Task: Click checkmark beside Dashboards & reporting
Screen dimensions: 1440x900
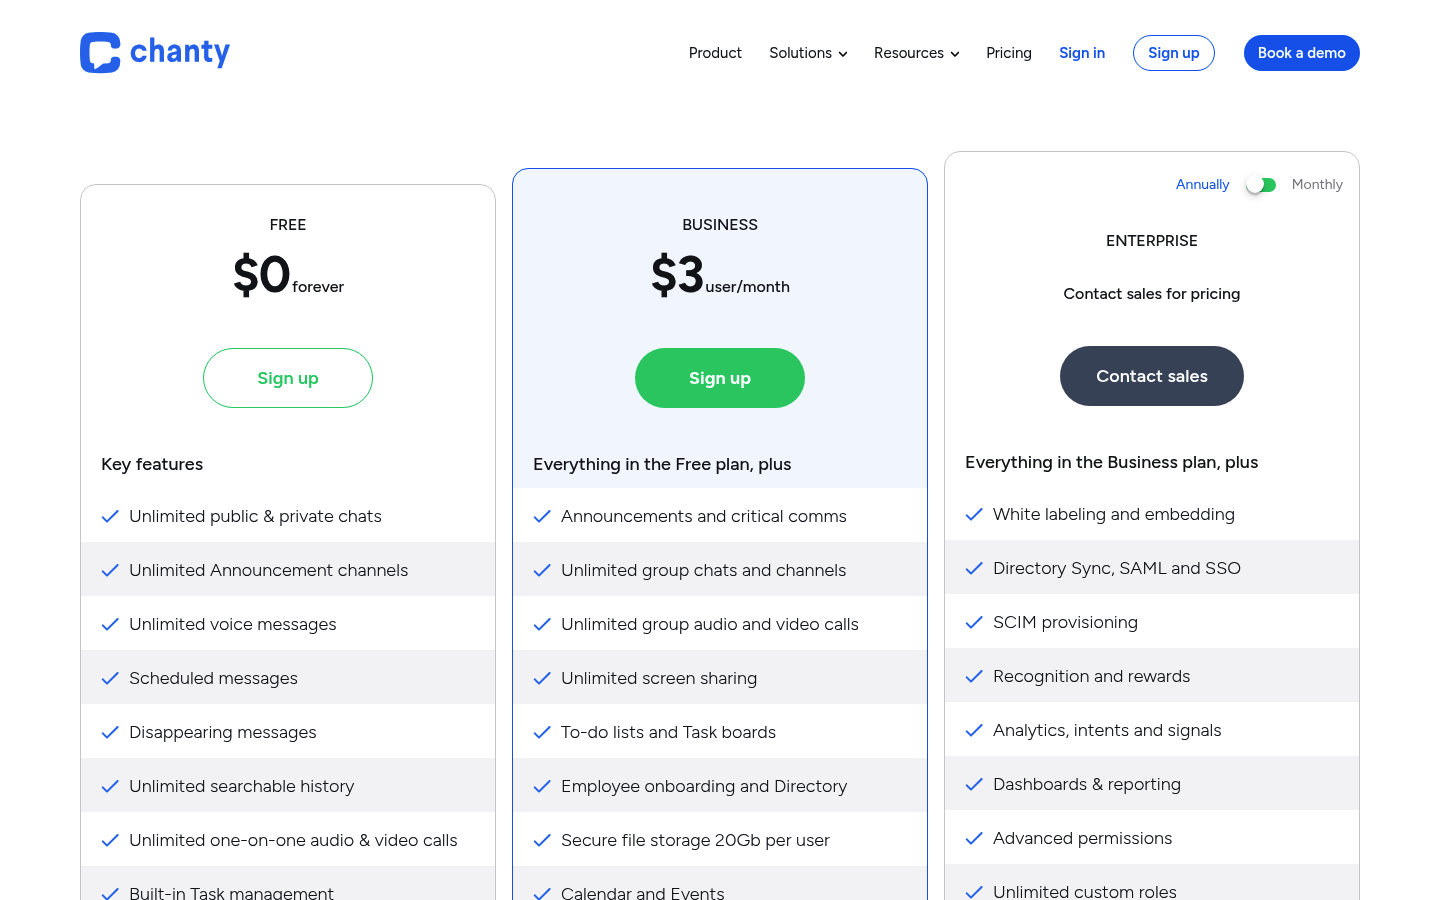Action: coord(974,784)
